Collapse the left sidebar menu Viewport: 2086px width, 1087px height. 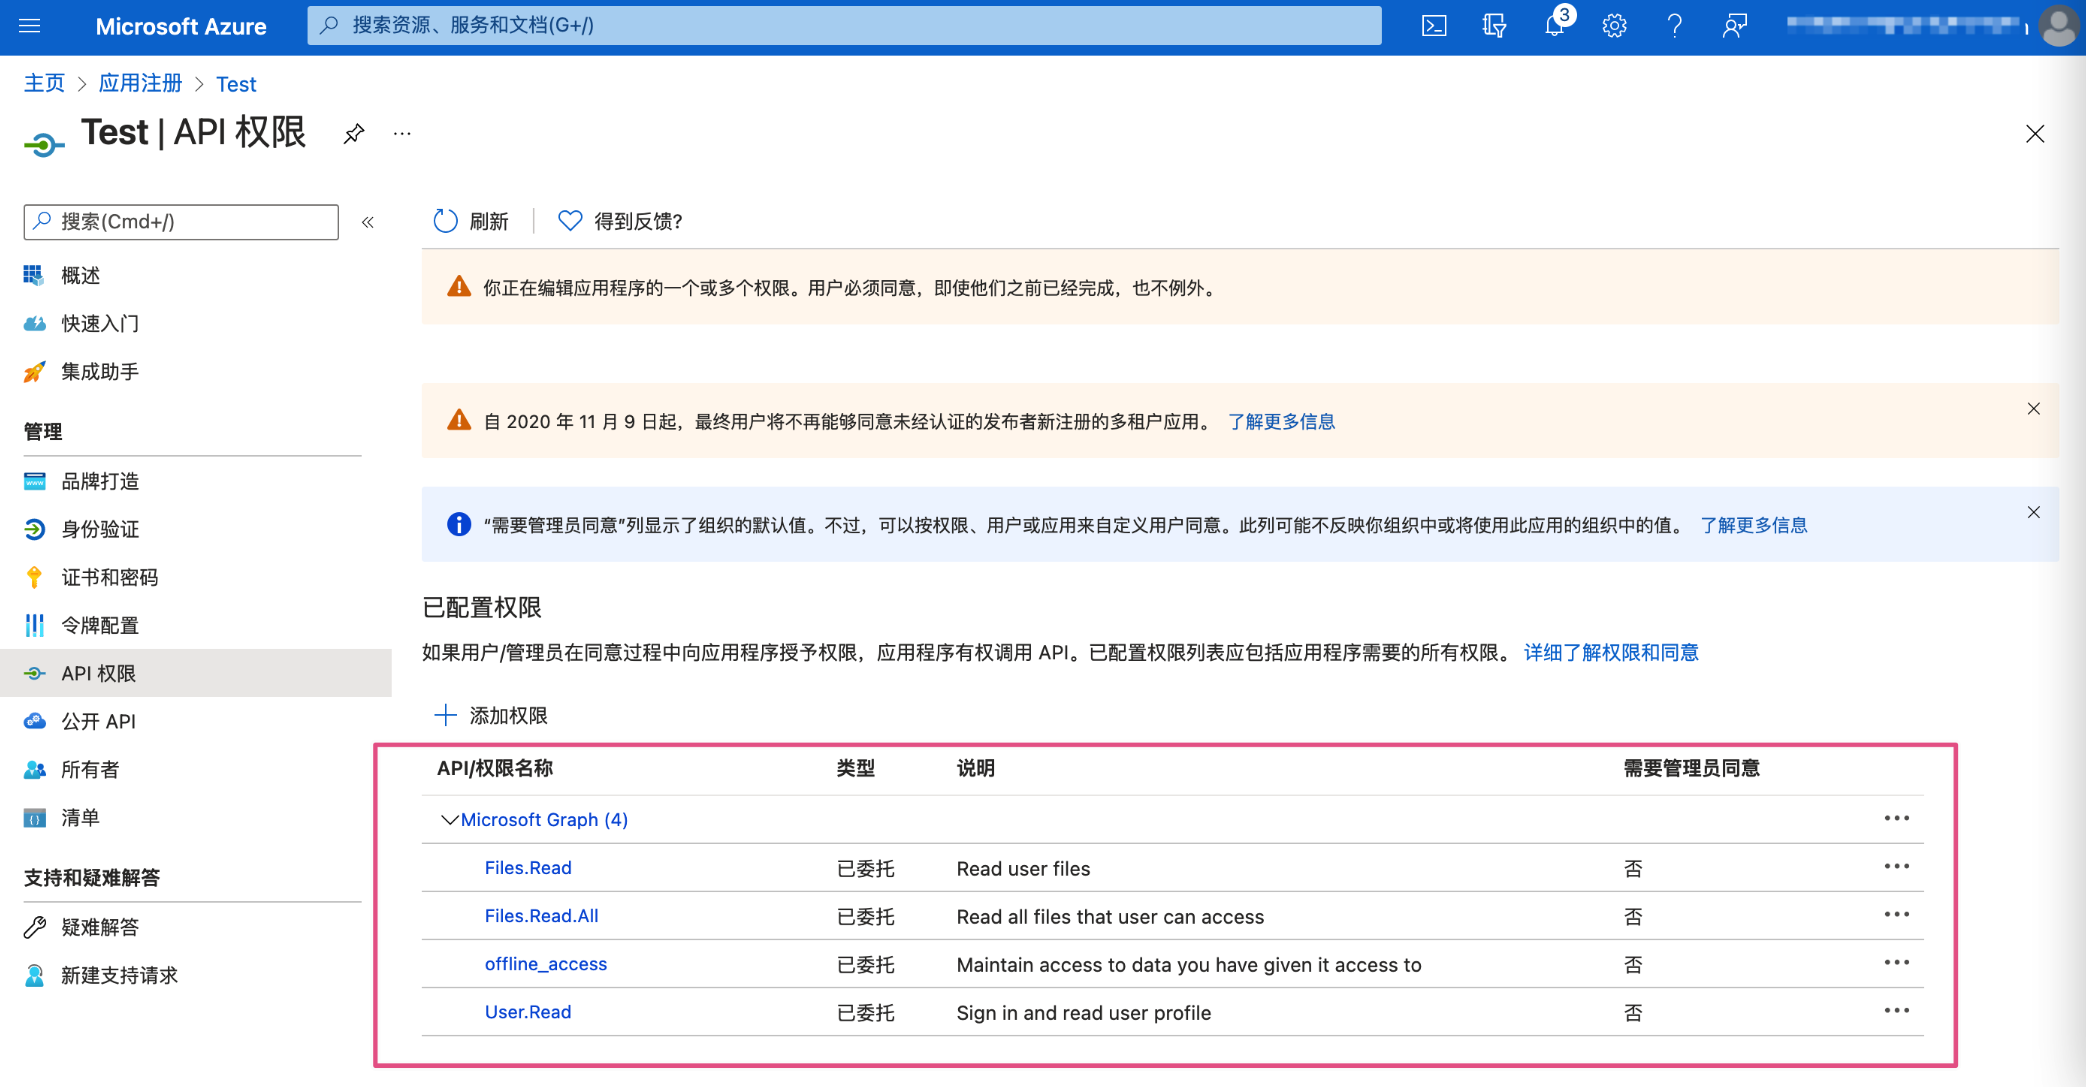coord(368,222)
